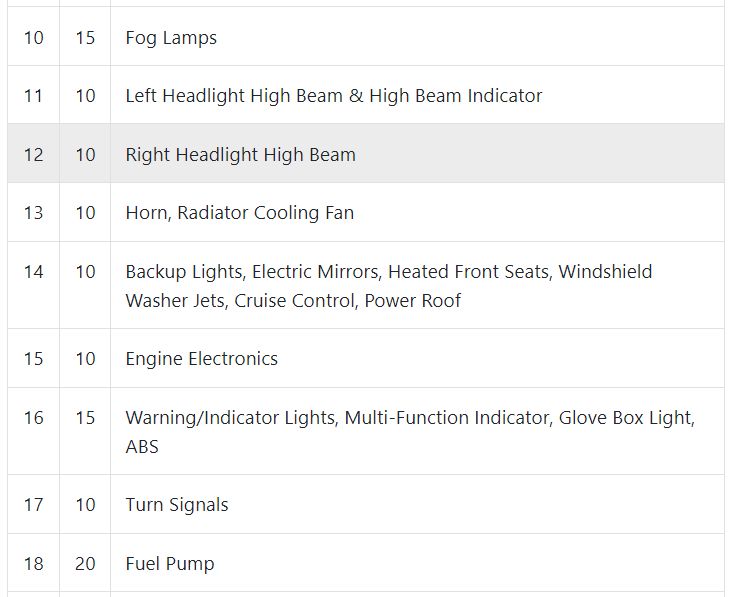729x597 pixels.
Task: Click fuse number 13 cell
Action: coord(33,212)
